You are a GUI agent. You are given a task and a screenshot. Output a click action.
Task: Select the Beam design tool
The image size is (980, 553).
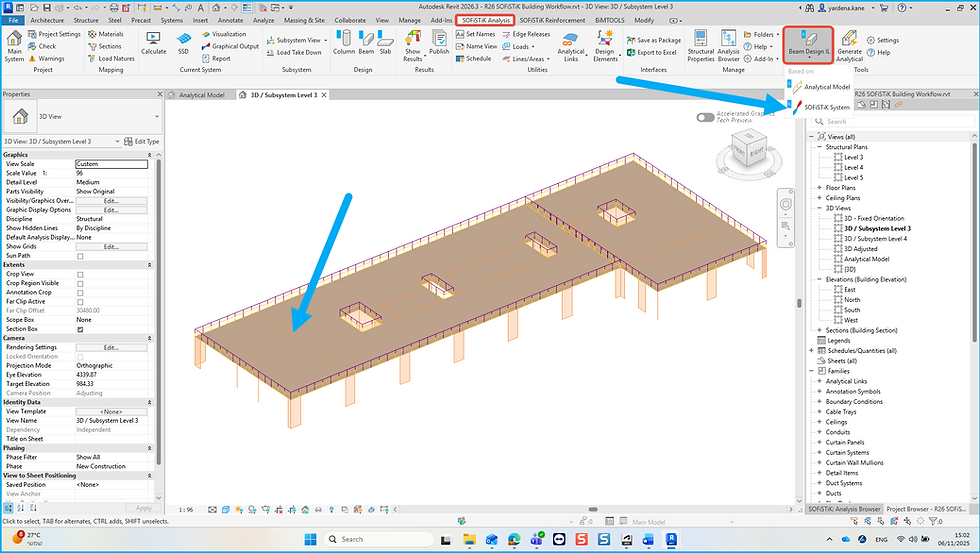pos(366,42)
